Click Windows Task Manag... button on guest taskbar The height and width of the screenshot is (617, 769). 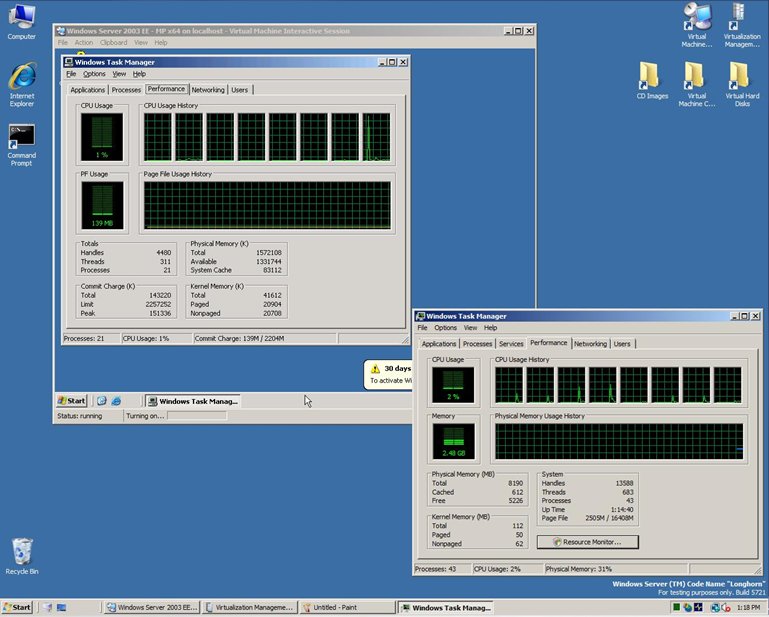pyautogui.click(x=193, y=401)
